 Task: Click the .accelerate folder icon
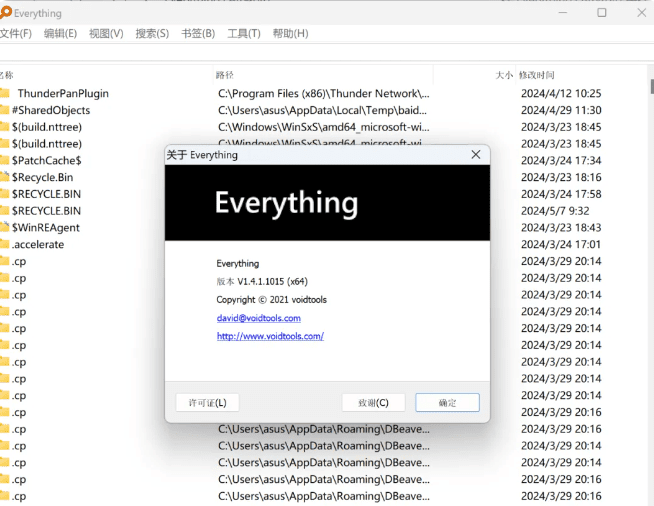point(5,244)
